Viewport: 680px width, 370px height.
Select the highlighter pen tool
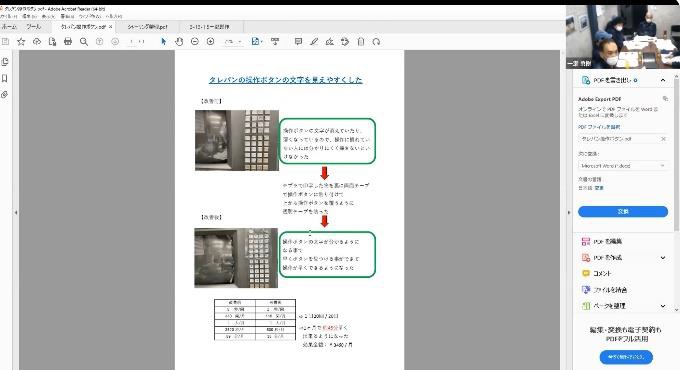coord(314,42)
